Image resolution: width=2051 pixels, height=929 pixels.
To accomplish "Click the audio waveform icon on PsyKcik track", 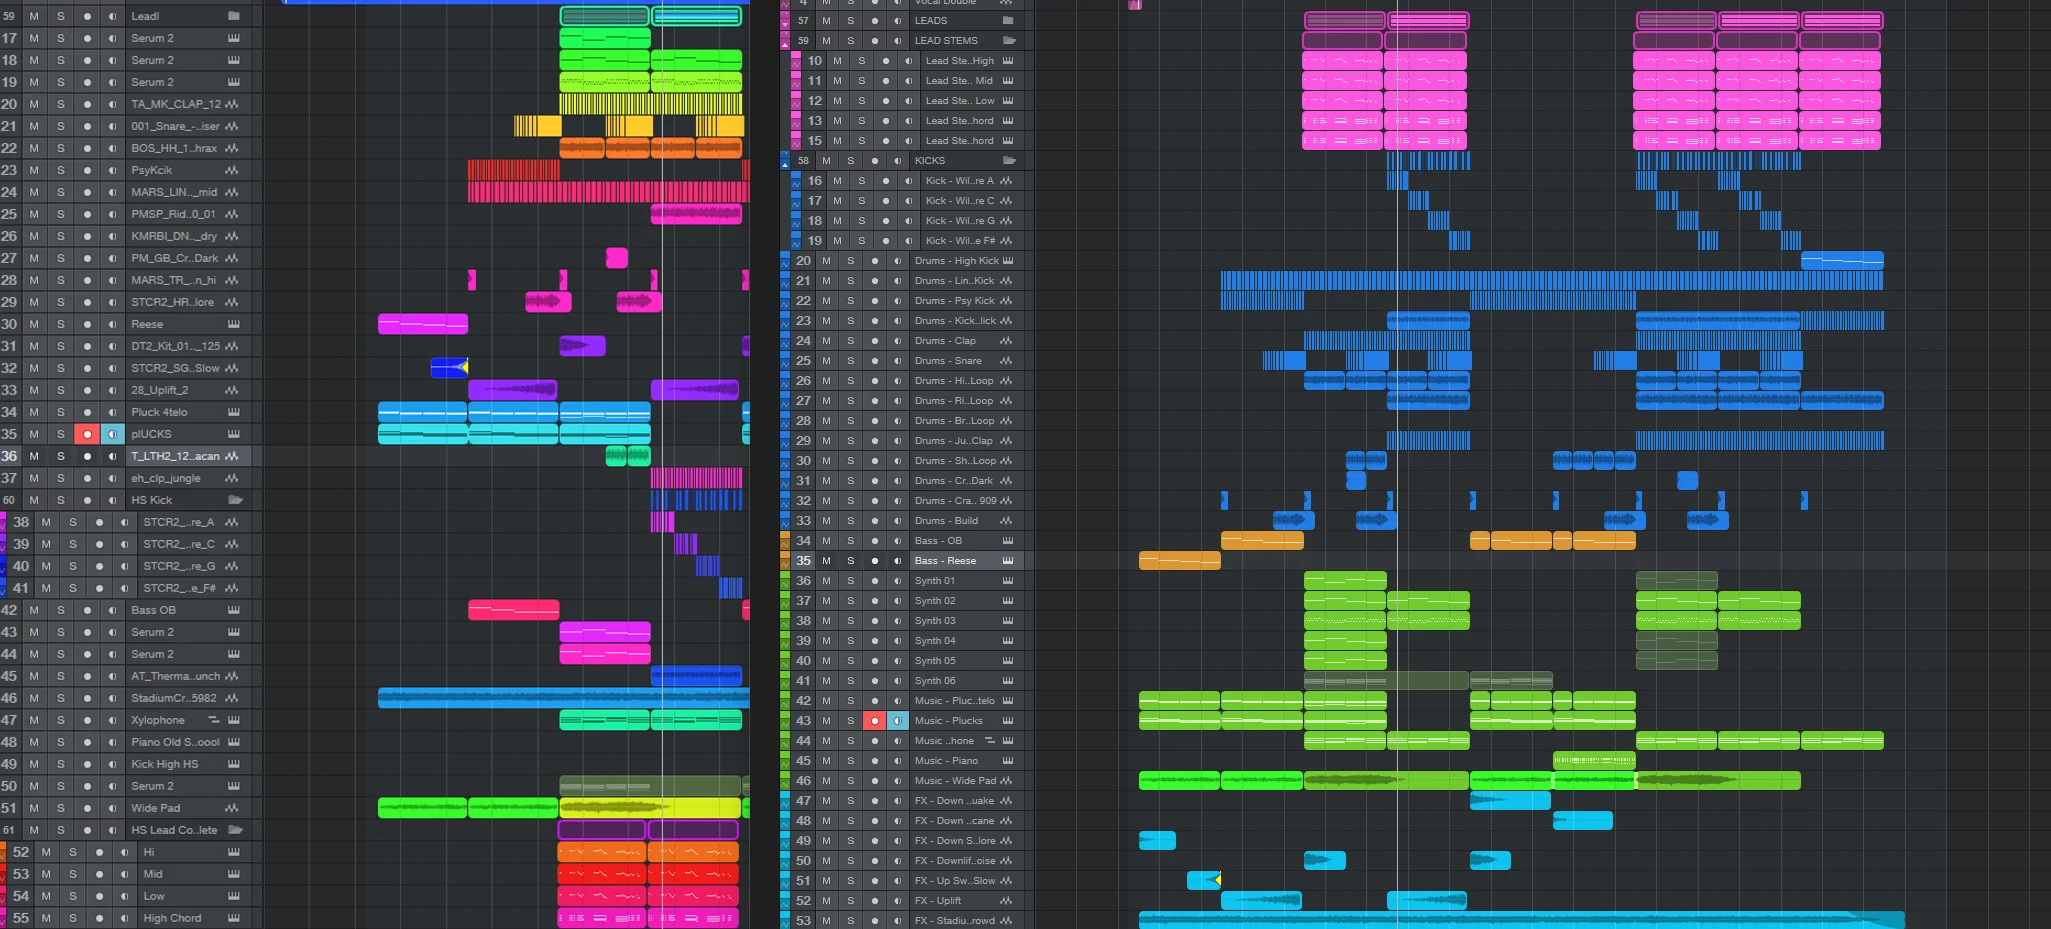I will click(x=233, y=170).
